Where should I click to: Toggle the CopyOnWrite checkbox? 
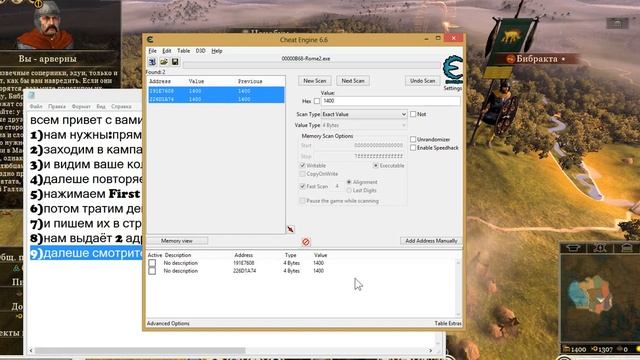pos(302,174)
